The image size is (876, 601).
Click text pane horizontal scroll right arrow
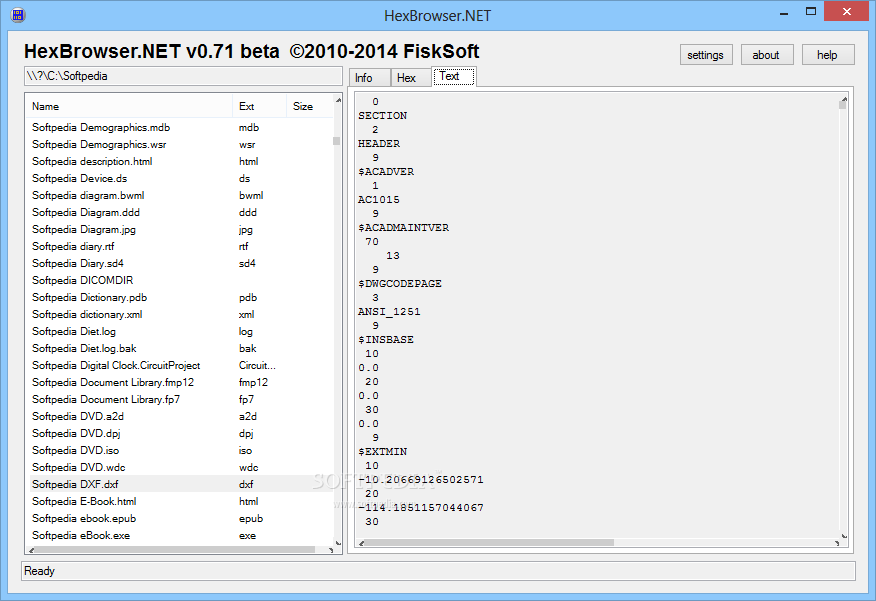coord(836,543)
